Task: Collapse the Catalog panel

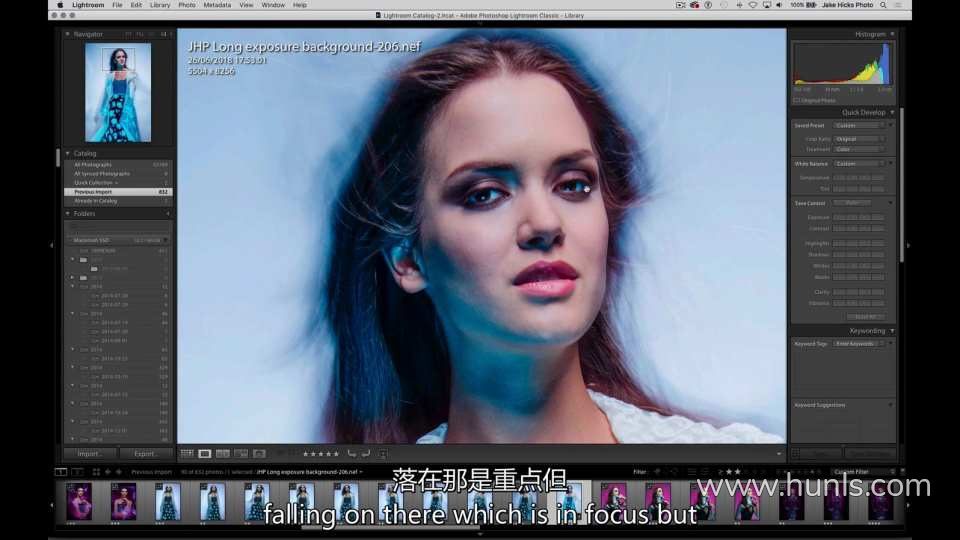Action: click(x=69, y=154)
